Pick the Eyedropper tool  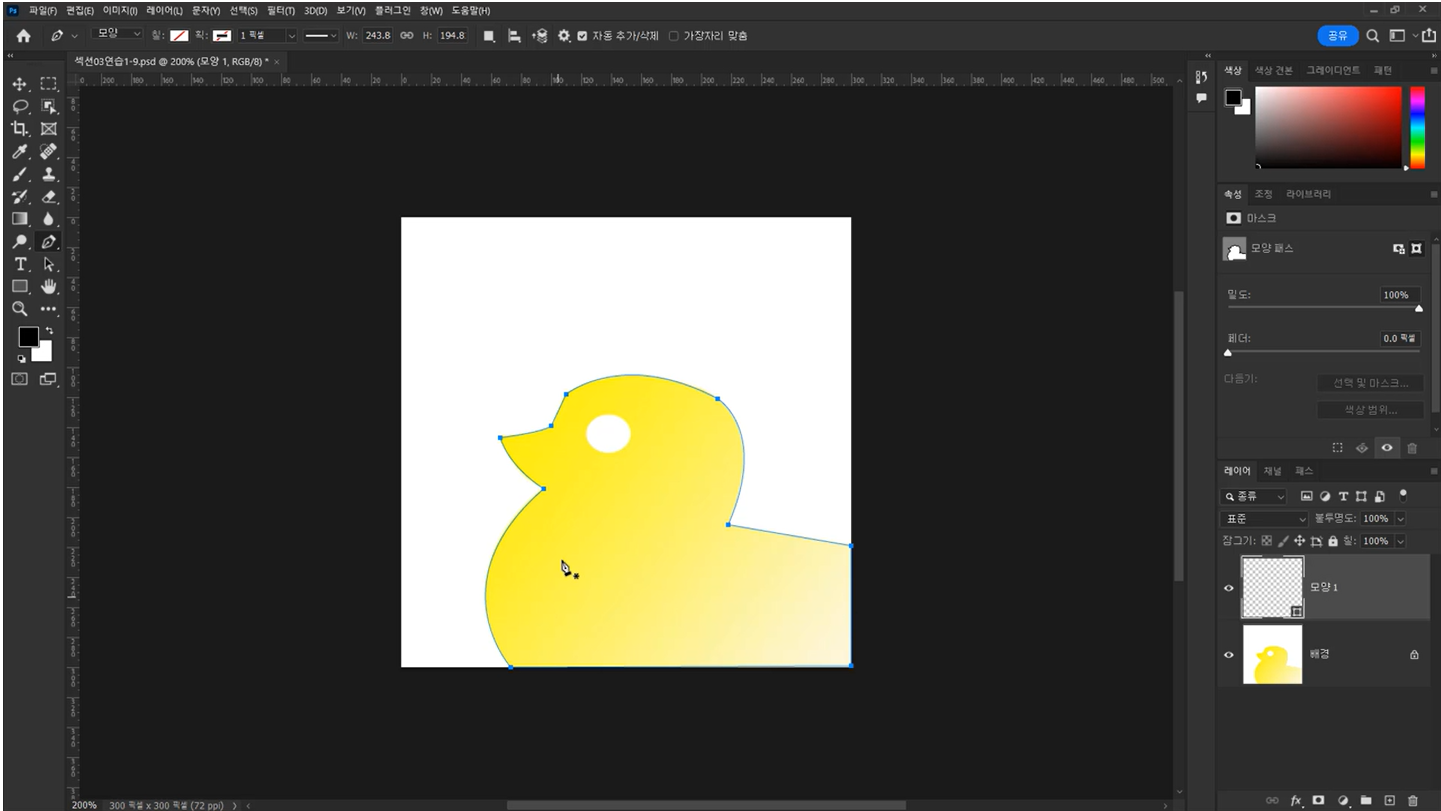coord(20,152)
